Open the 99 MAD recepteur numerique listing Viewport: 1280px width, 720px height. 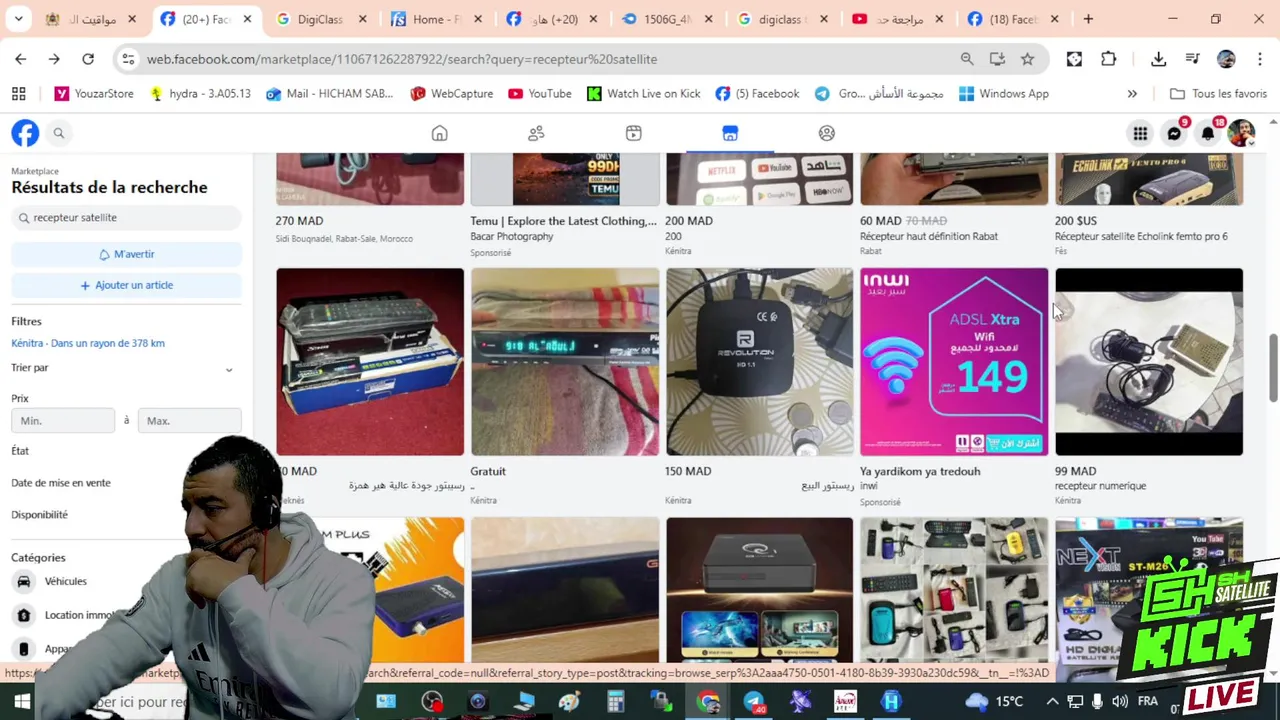(1149, 361)
